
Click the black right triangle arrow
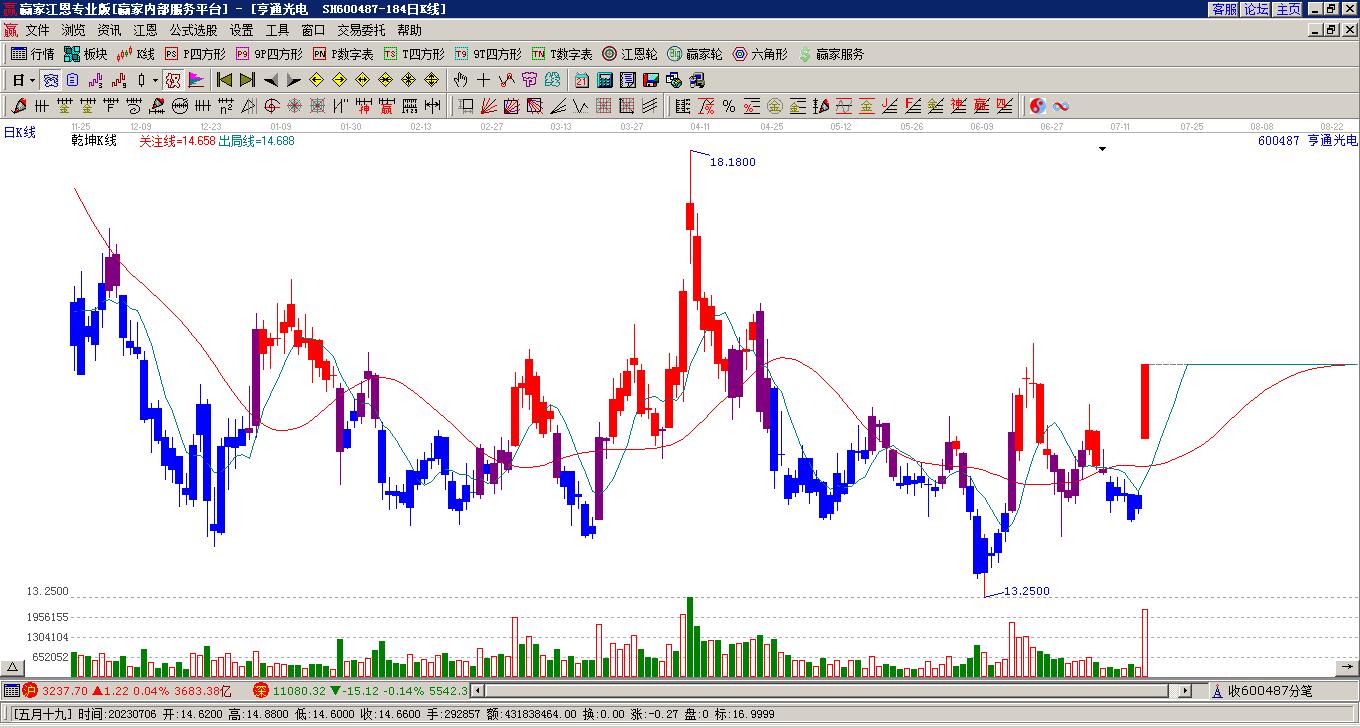[293, 80]
